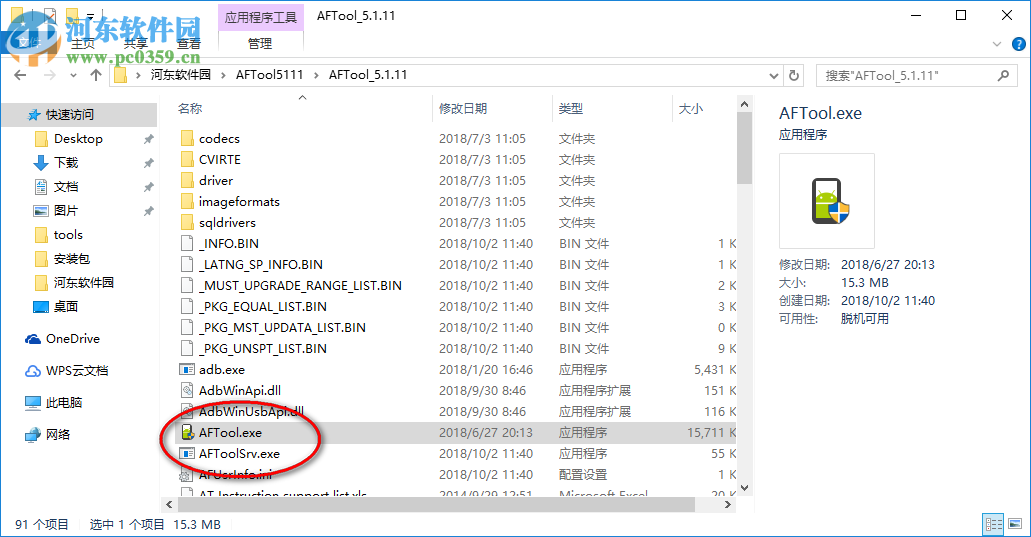Sort by the 类型 column header

[x=571, y=108]
